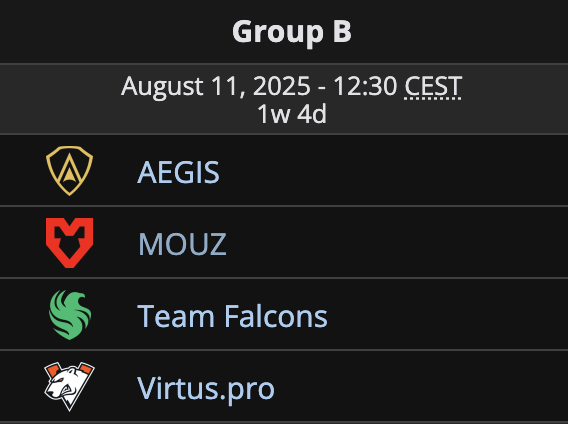Click the 12:30 start time

point(365,86)
